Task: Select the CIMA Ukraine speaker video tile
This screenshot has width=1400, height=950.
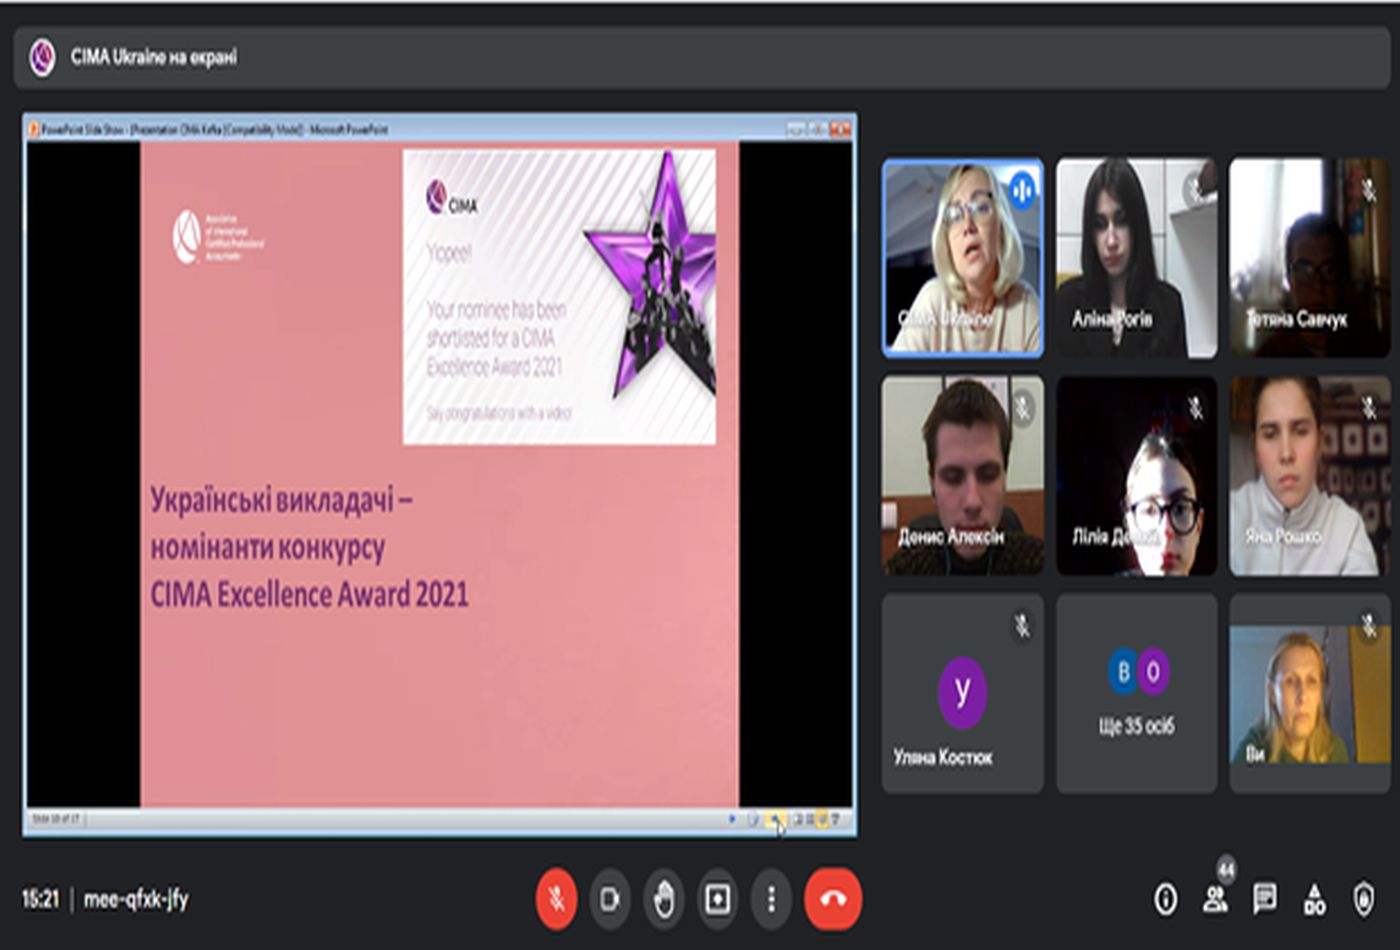Action: click(962, 258)
